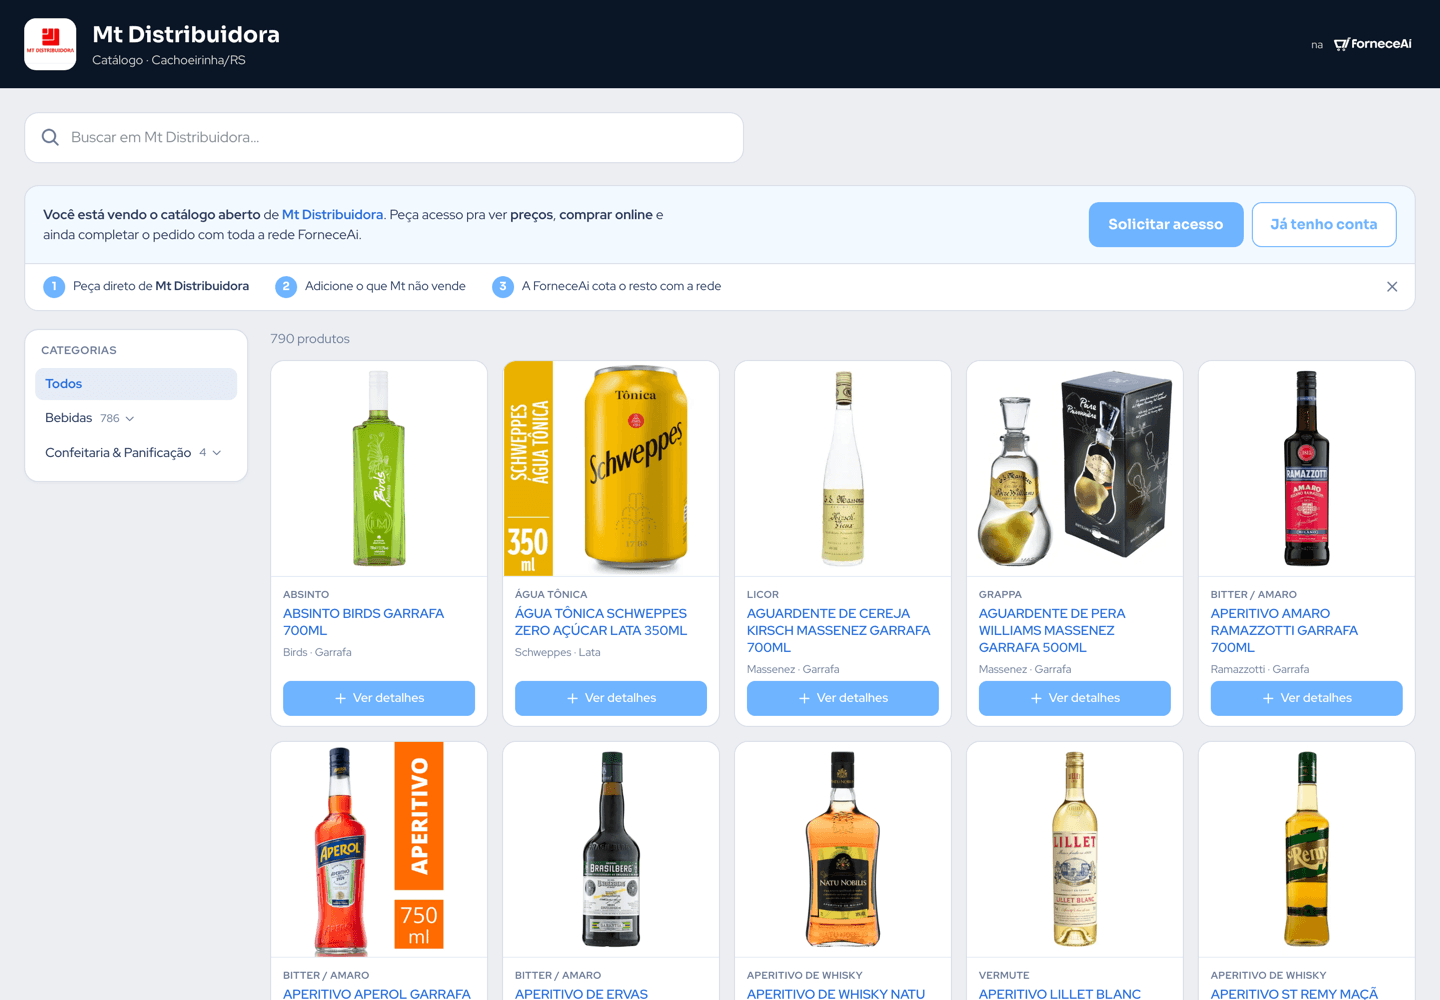The image size is (1440, 1000).
Task: Click the CATEGORIAS sidebar heading
Action: click(x=79, y=351)
